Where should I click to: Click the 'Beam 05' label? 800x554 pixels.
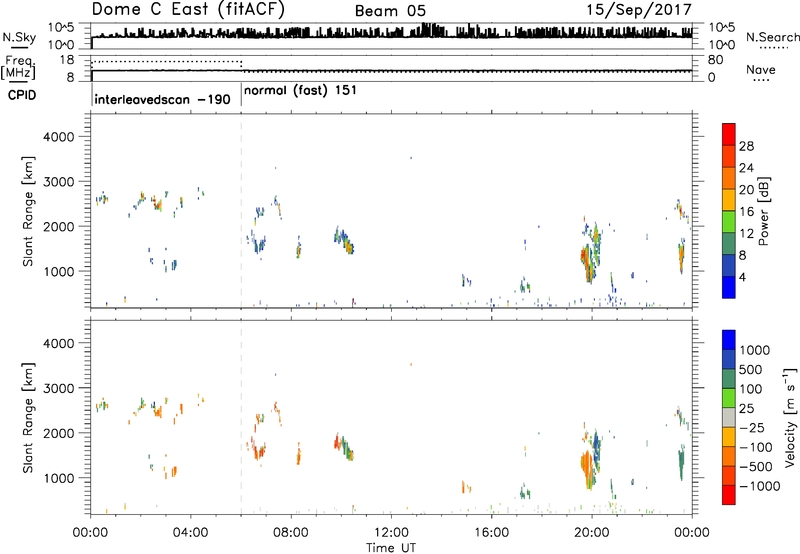[x=390, y=11]
